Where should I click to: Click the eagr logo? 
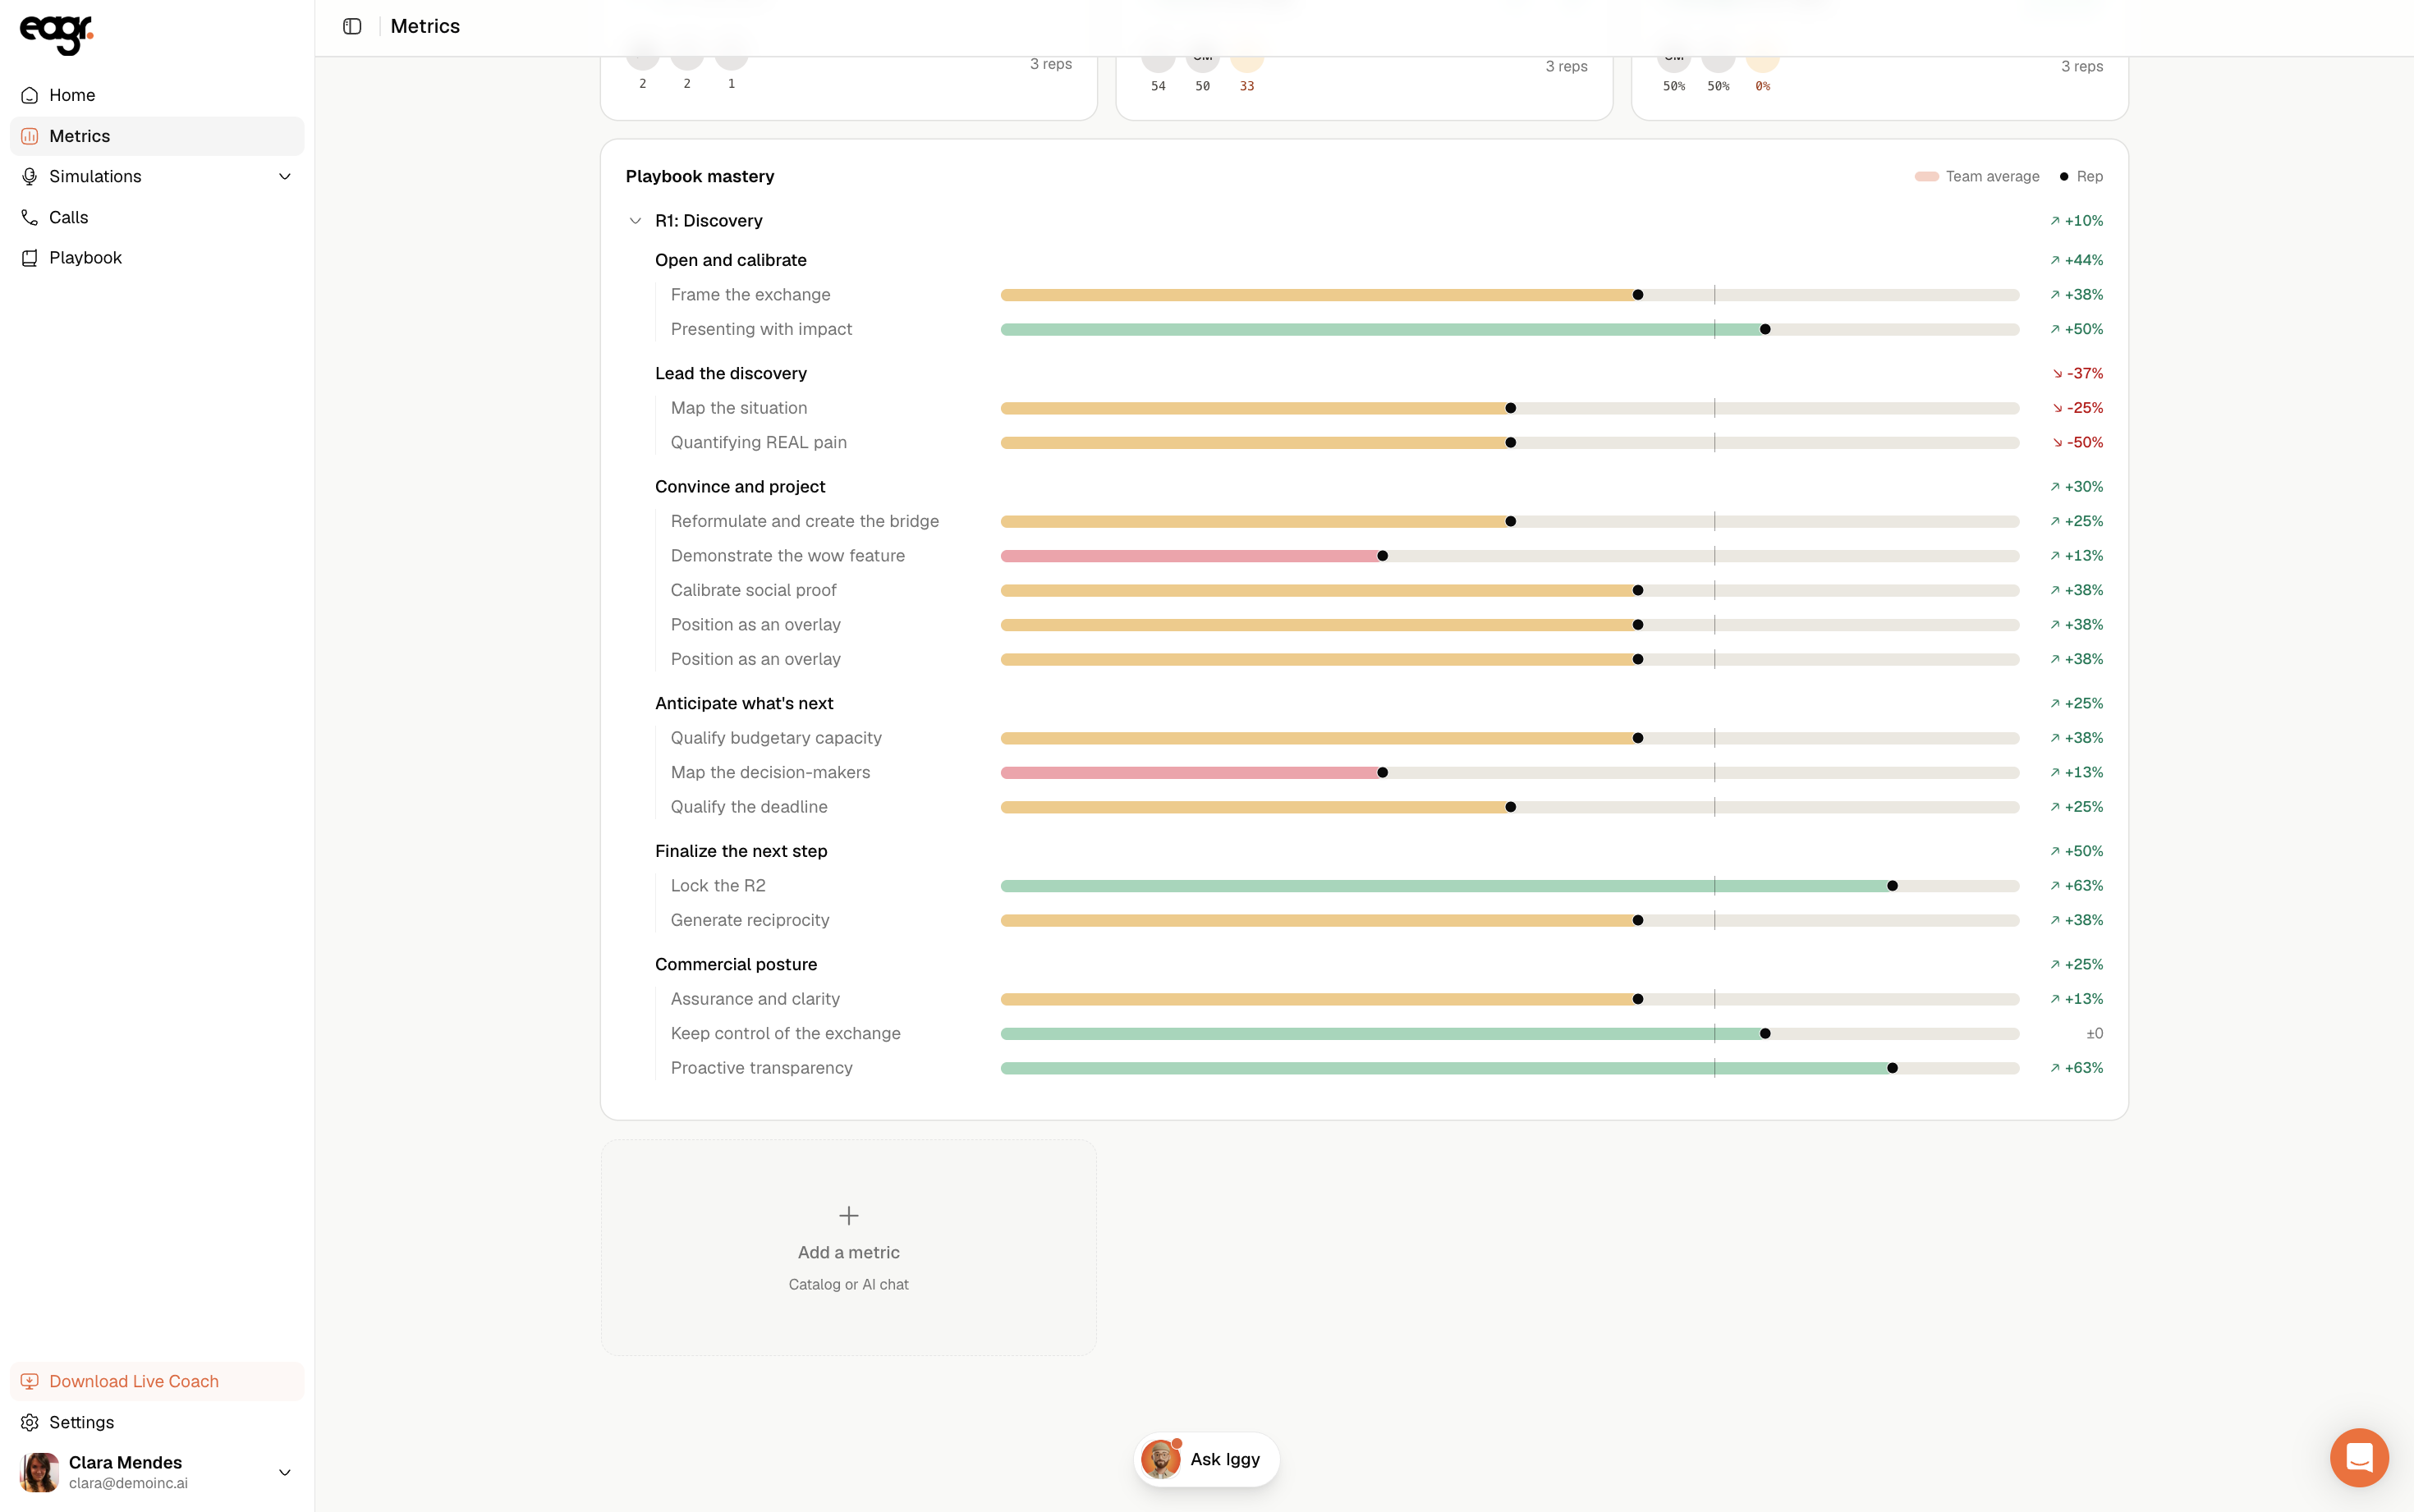click(x=56, y=34)
